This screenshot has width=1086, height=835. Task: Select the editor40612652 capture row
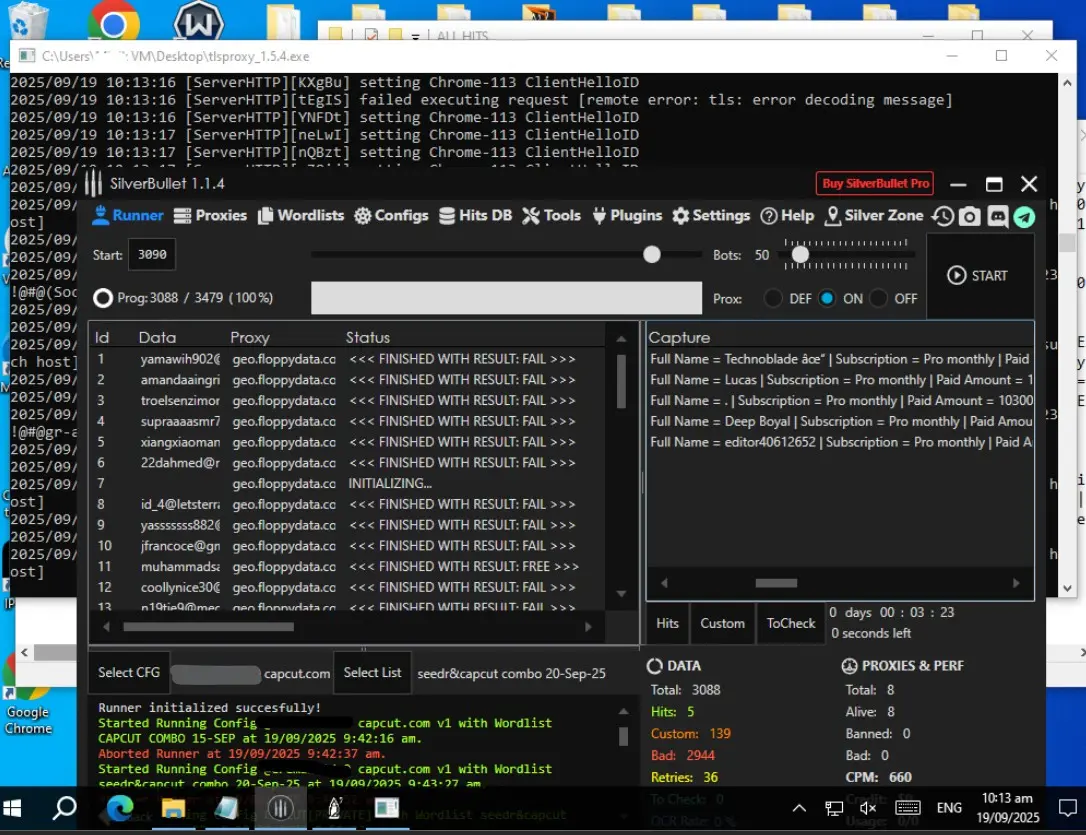coord(839,442)
